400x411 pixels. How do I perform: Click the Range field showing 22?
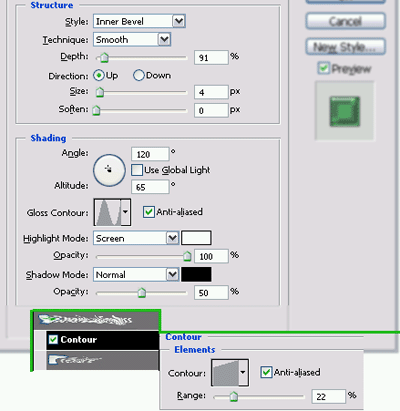click(x=329, y=396)
